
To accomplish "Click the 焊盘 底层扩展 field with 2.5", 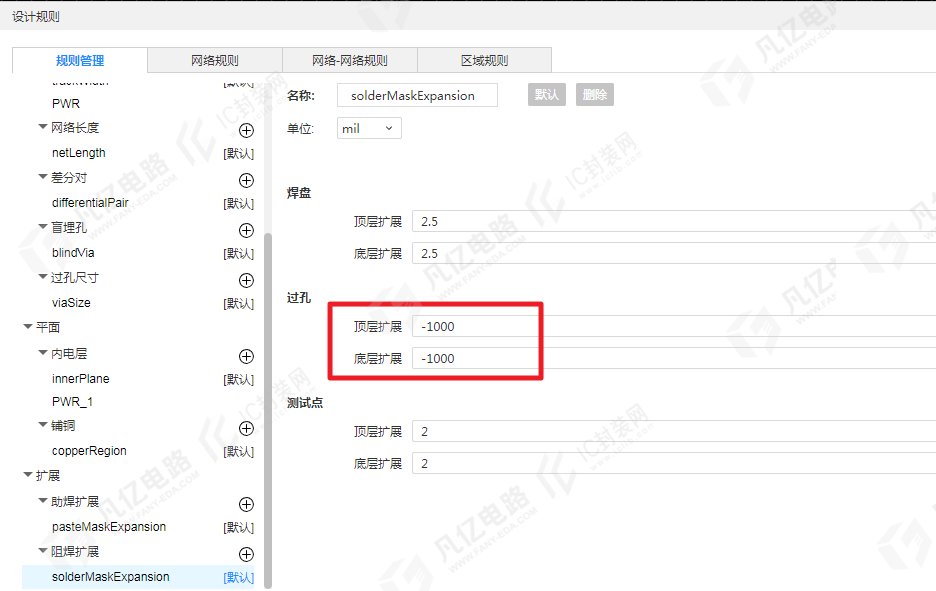I will (x=674, y=254).
